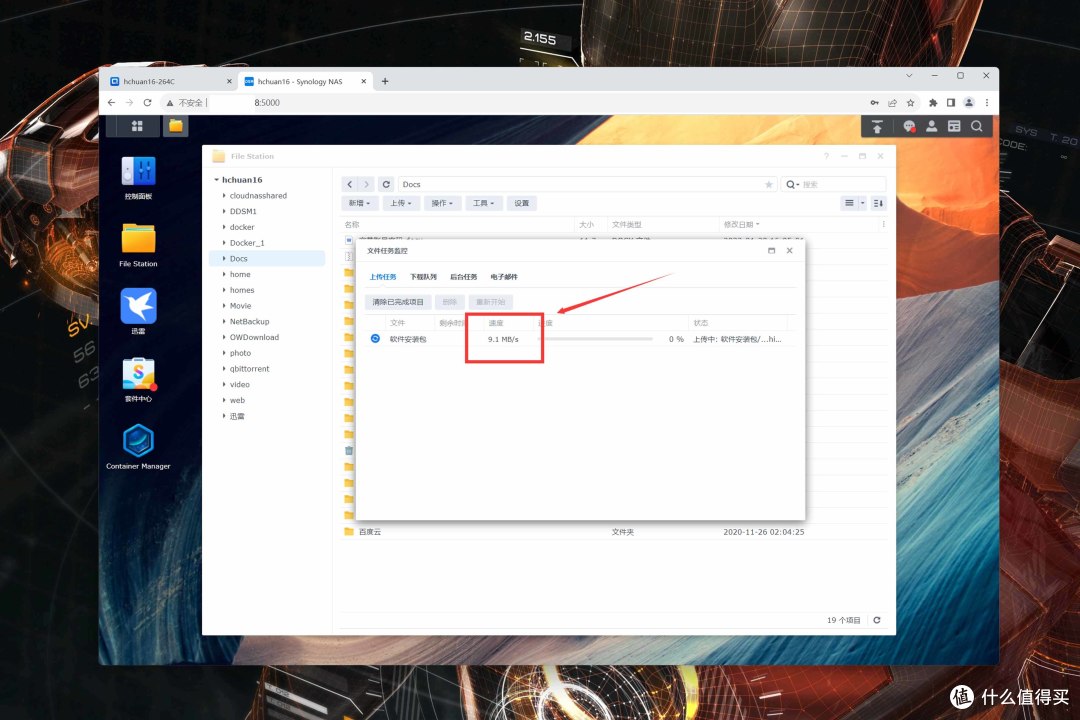
Task: Open the Package Center desktop icon
Action: tap(138, 373)
